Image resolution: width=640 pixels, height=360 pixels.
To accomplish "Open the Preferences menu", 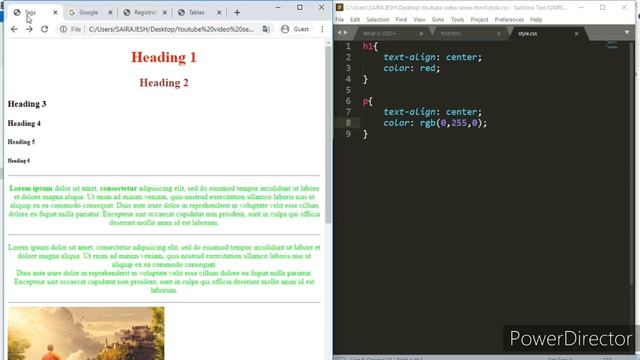I will 509,20.
